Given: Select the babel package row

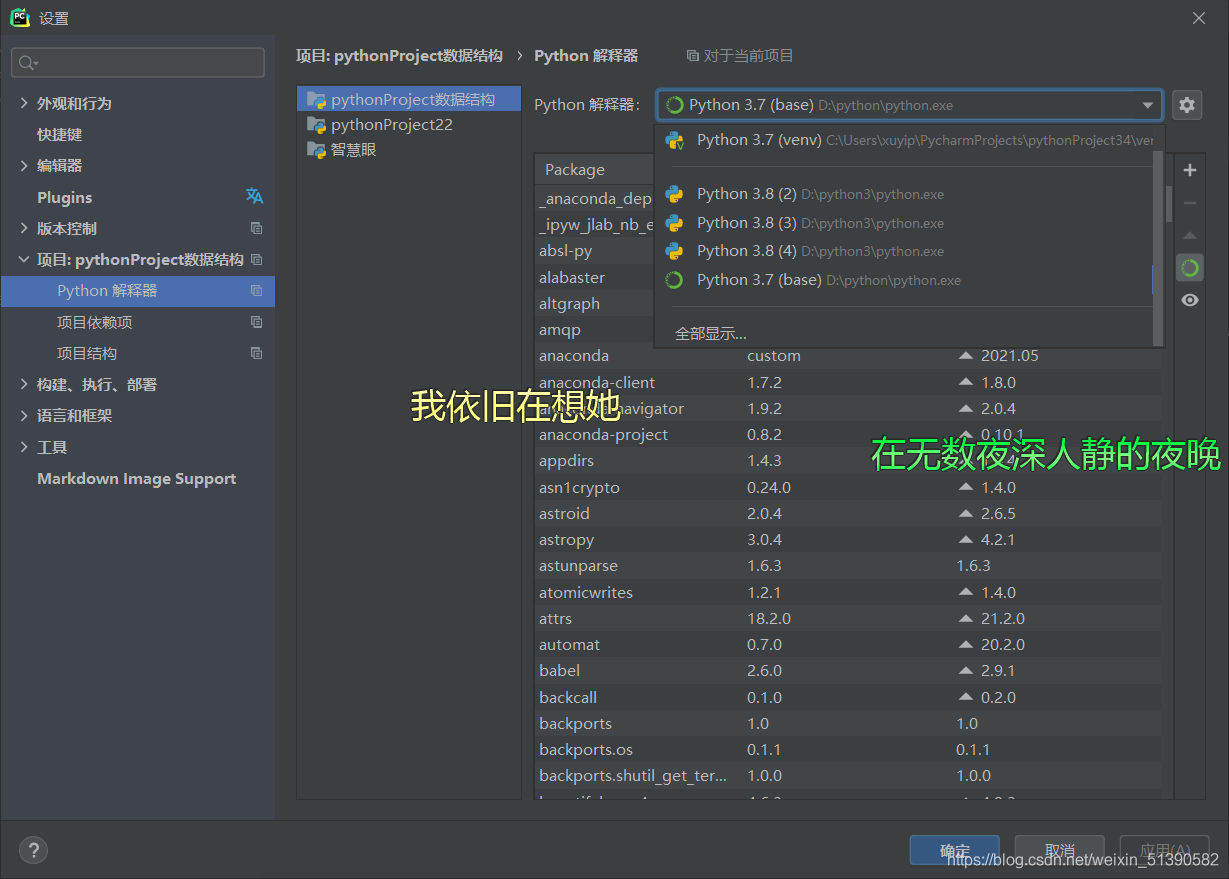Looking at the screenshot, I should click(x=849, y=671).
